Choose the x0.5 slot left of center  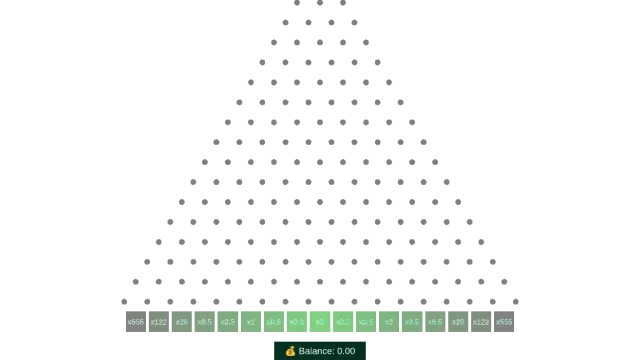click(x=274, y=322)
